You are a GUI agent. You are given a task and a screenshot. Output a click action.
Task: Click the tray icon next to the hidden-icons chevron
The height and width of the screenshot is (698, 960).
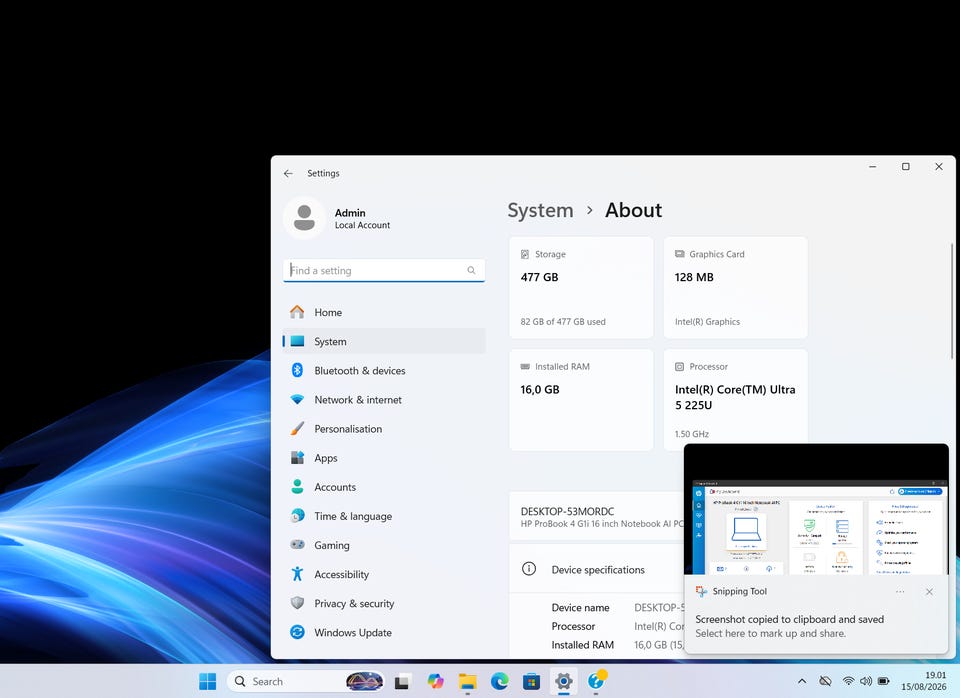825,681
